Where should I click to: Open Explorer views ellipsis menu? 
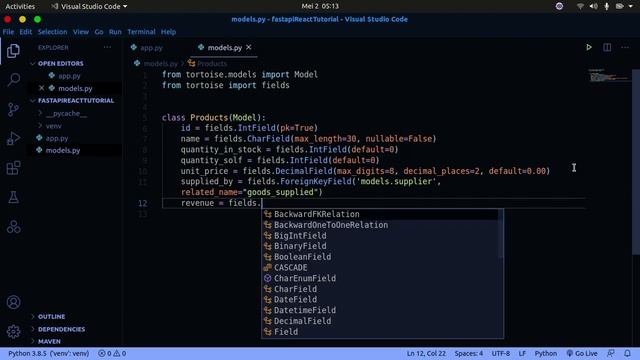coord(107,47)
